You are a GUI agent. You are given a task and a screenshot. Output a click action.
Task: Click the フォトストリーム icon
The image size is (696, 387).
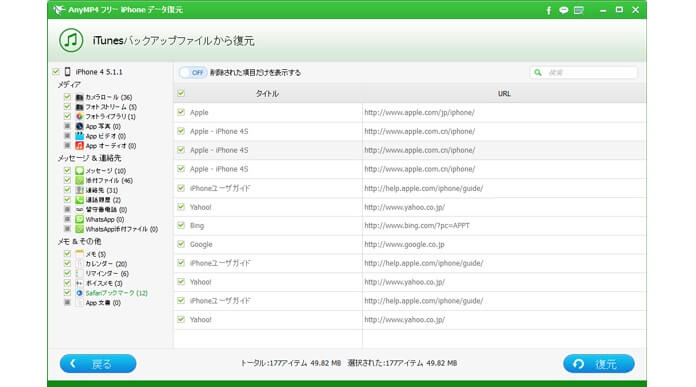pyautogui.click(x=79, y=107)
